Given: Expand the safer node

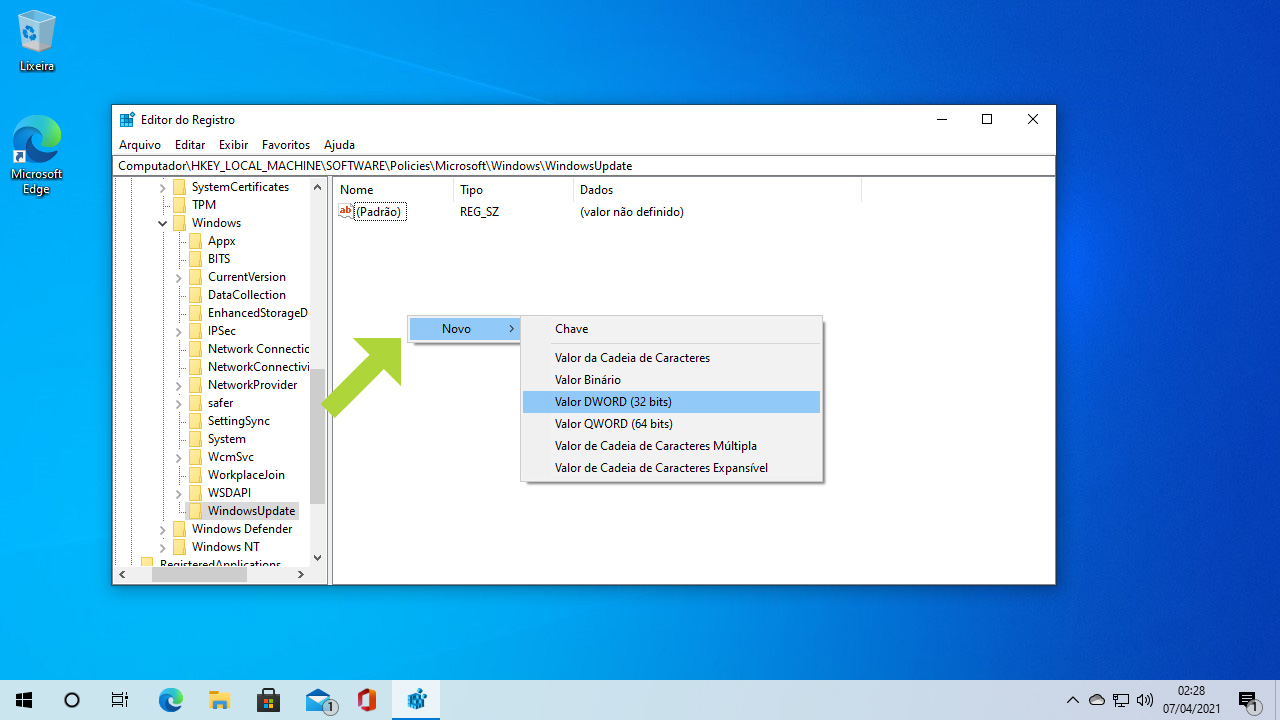Looking at the screenshot, I should 179,403.
